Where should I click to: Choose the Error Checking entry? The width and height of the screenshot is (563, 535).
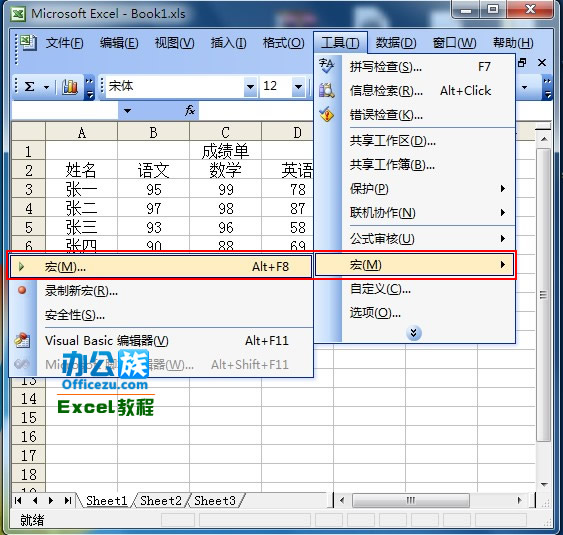[x=415, y=115]
